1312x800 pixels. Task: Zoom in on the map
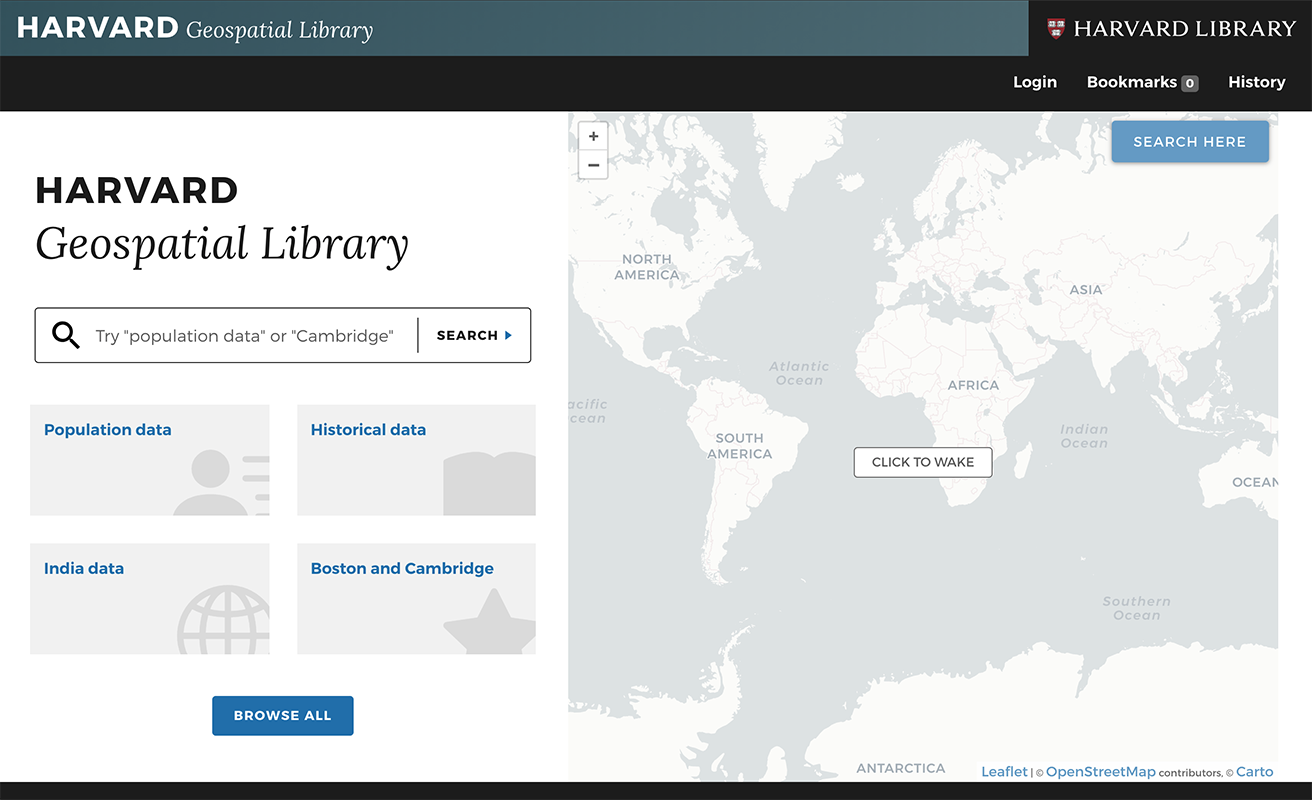click(x=593, y=137)
